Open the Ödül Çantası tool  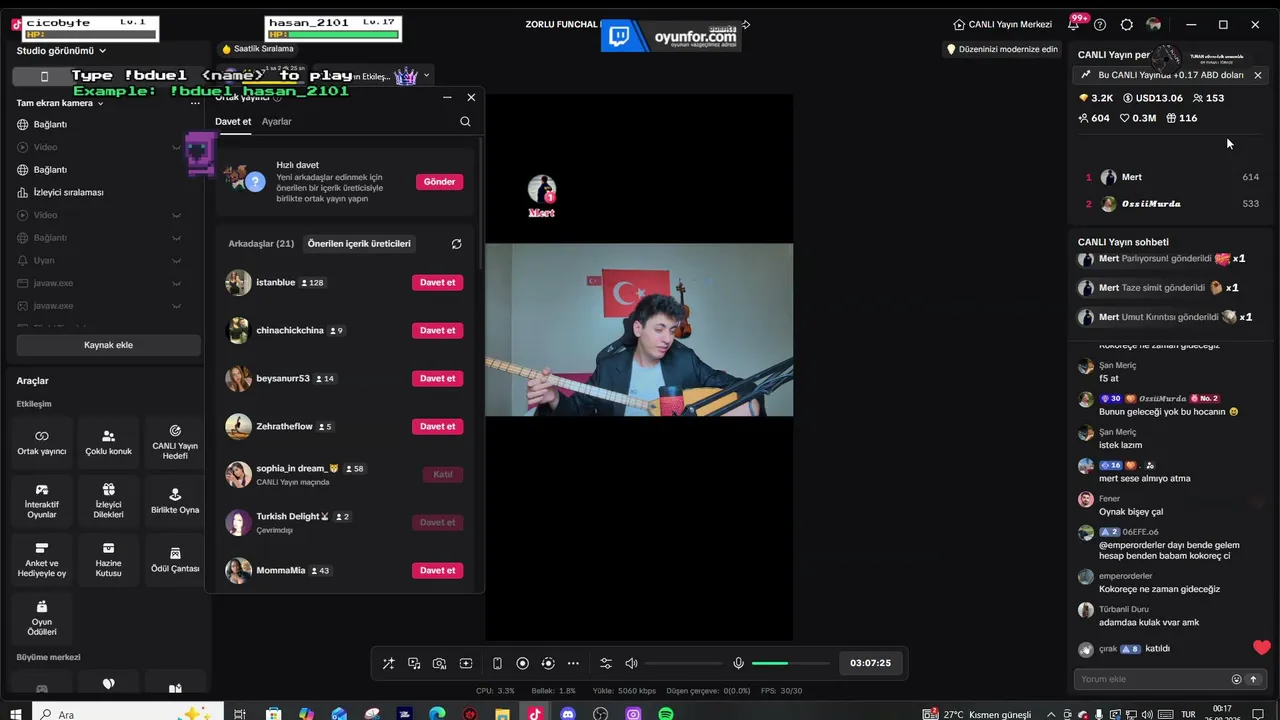pos(175,559)
